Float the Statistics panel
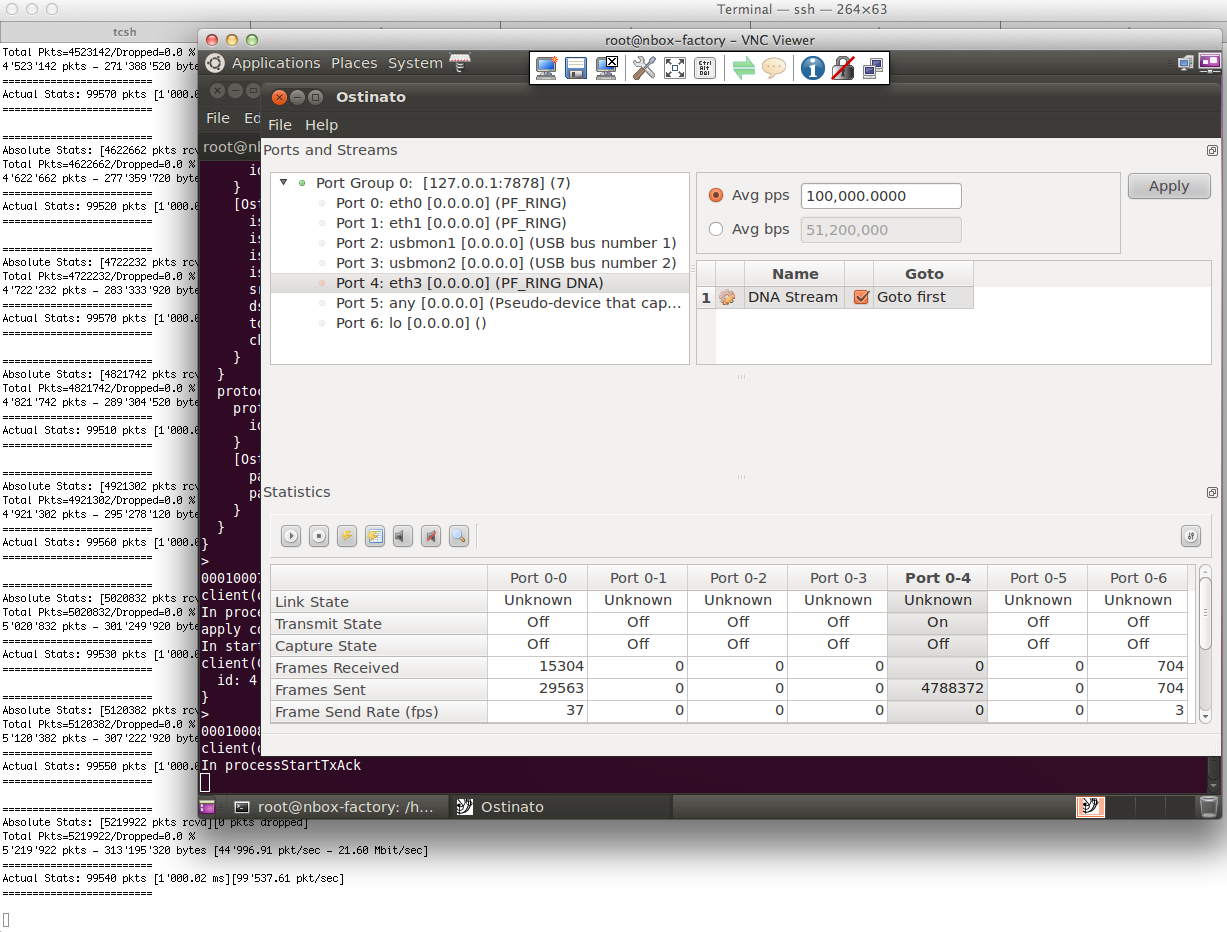Screen dimensions: 1227x932 pos(1212,492)
